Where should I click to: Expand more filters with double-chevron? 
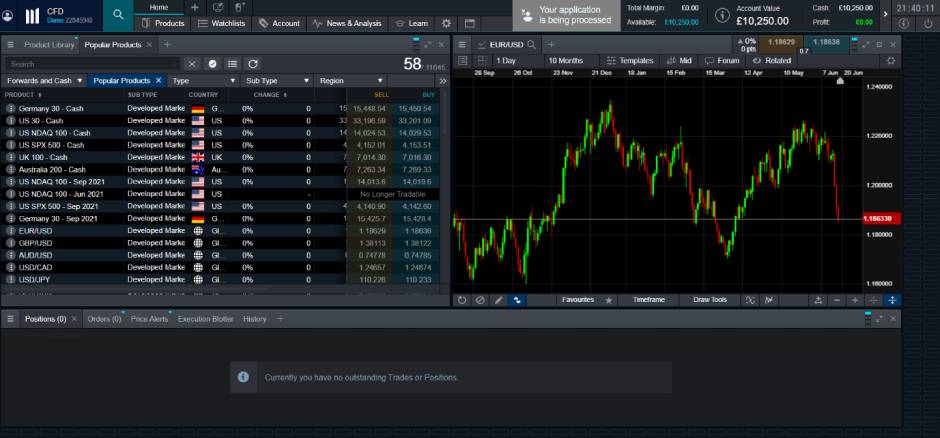(x=442, y=81)
